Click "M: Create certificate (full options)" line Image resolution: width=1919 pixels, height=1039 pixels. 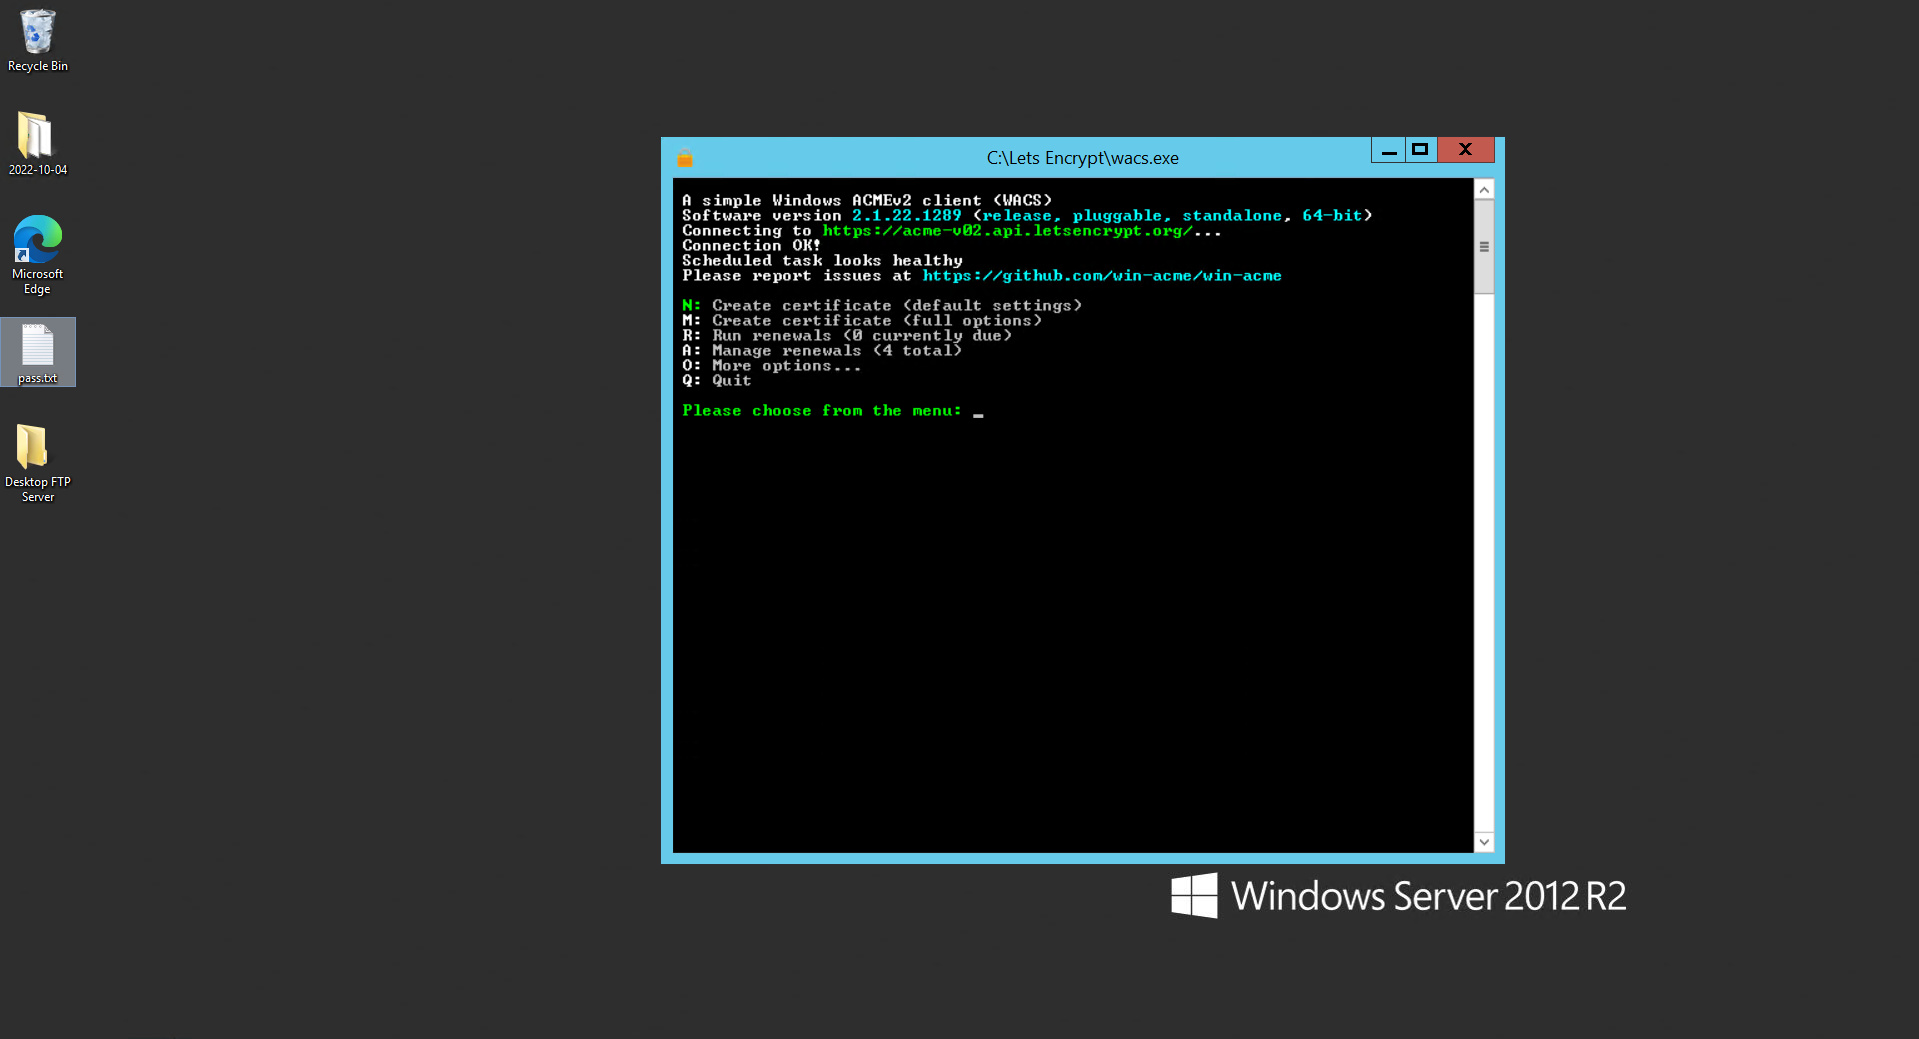pos(862,321)
